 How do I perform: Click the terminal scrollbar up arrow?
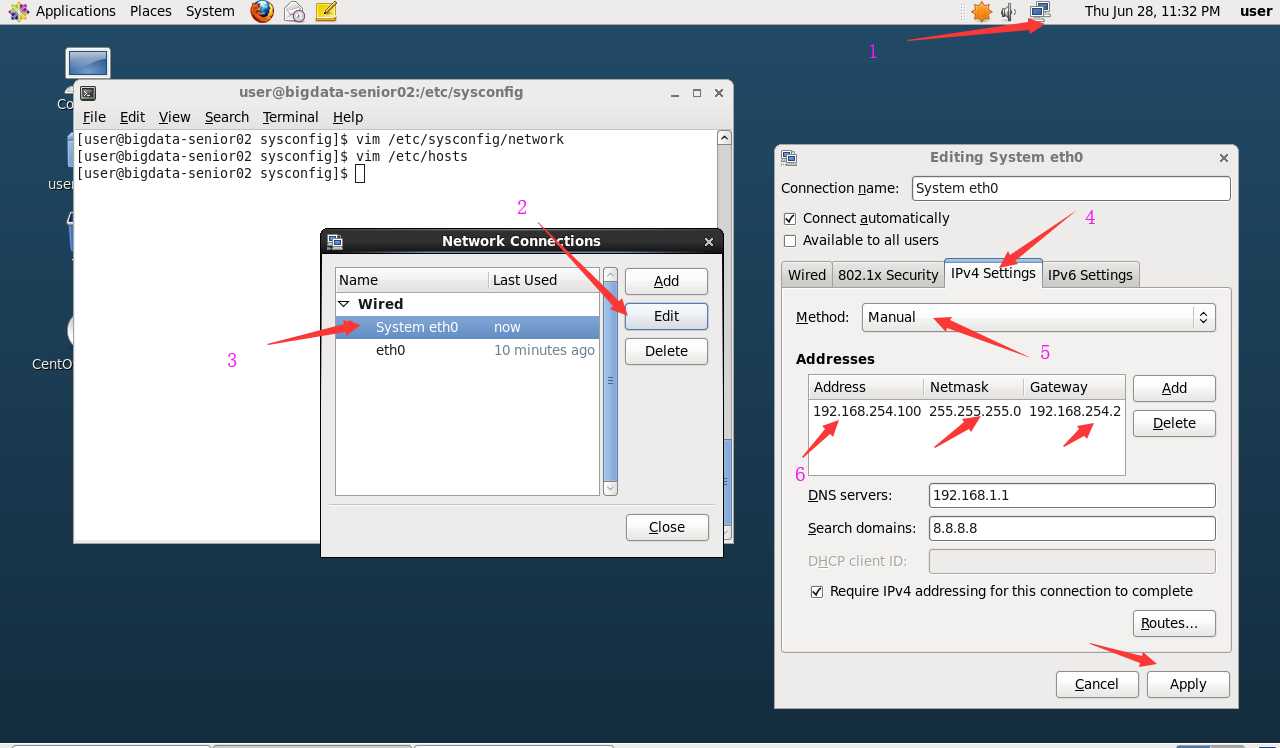[725, 138]
